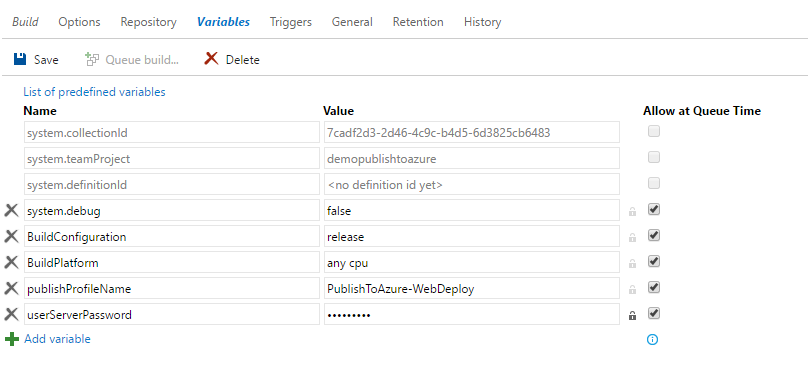
Task: Open the Retention tab
Action: [x=418, y=22]
